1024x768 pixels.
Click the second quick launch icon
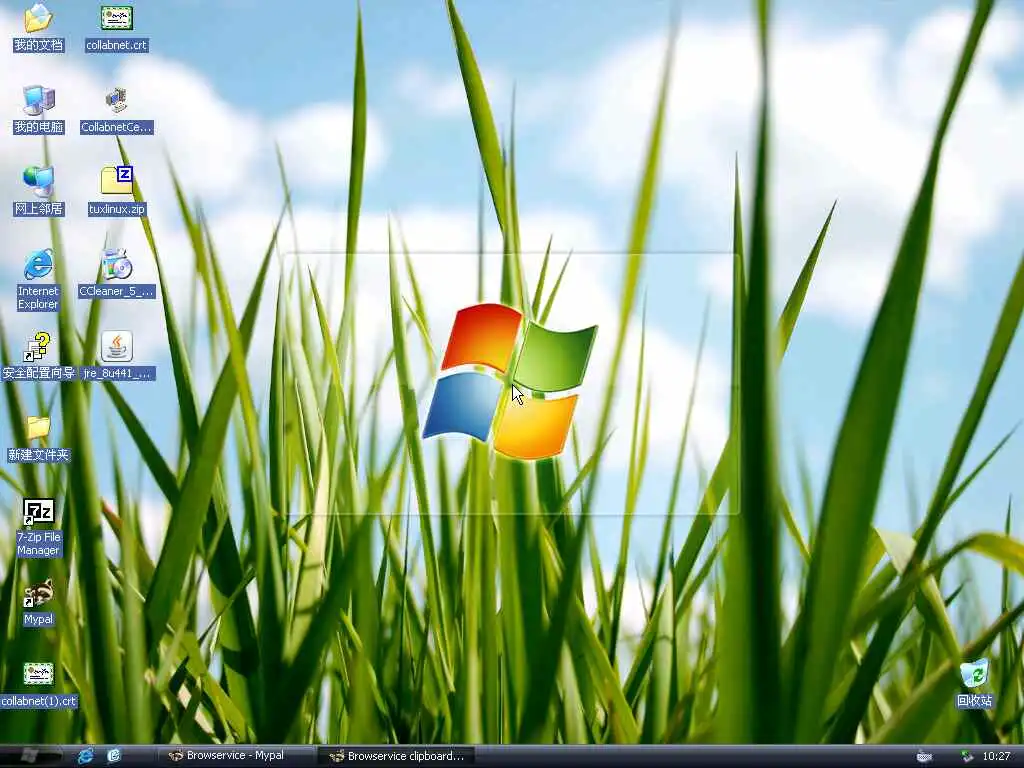tap(114, 756)
